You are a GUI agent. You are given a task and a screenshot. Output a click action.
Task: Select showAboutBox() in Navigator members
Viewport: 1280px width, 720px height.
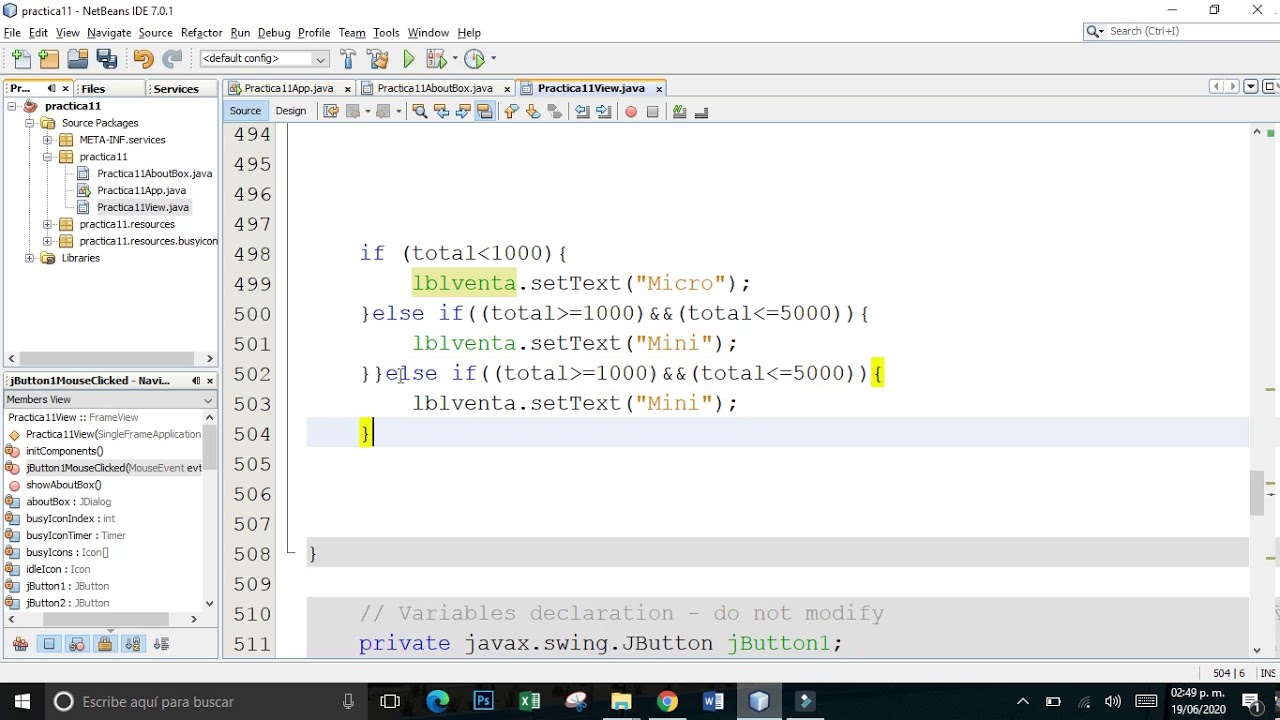coord(64,485)
